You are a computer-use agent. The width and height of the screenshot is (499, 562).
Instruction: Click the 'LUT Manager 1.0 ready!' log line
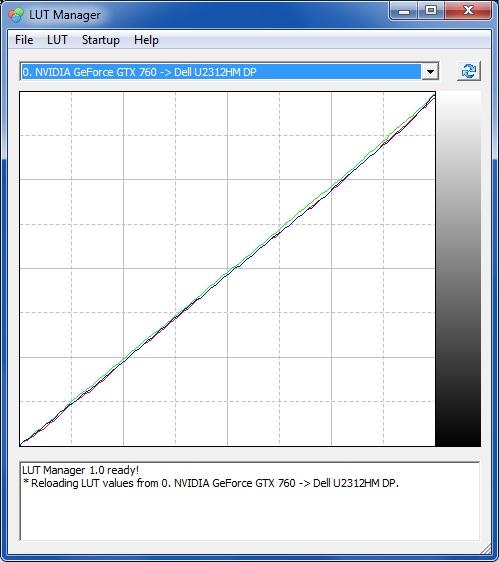tap(80, 470)
